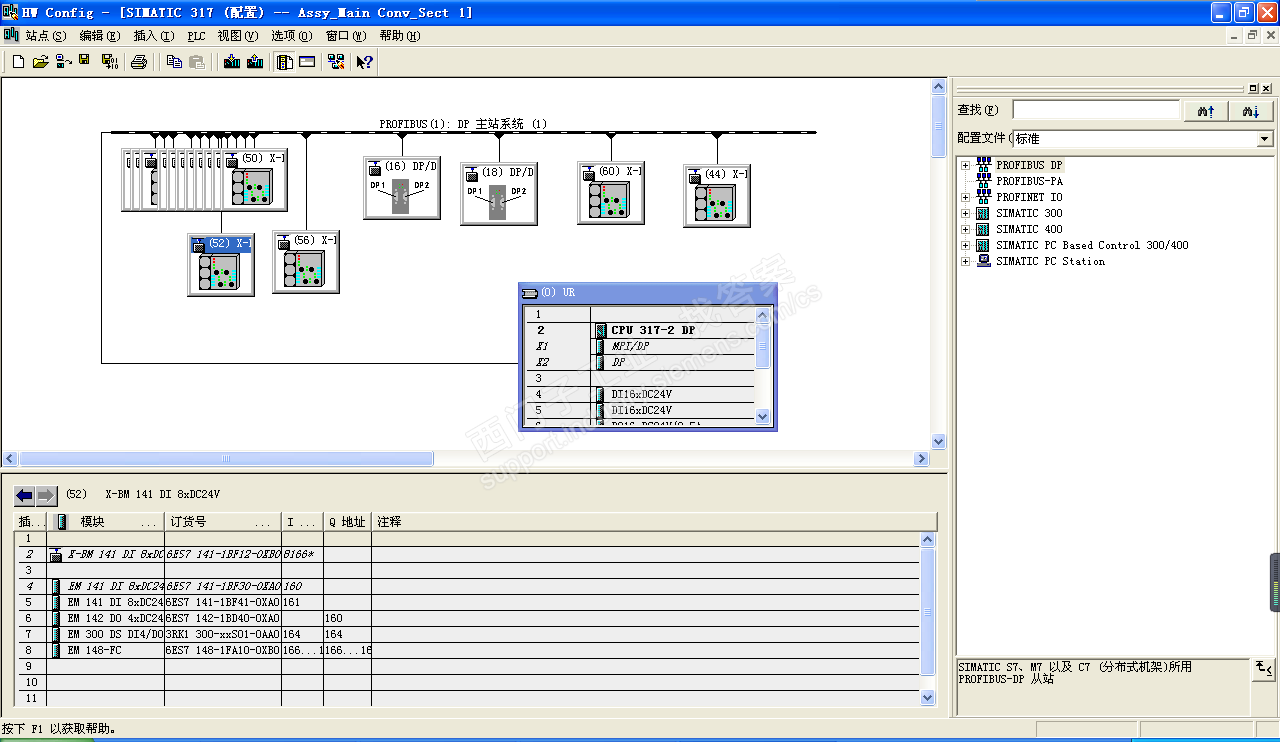Click the UR rack window scroll-down arrow
This screenshot has width=1280, height=742.
click(x=763, y=417)
